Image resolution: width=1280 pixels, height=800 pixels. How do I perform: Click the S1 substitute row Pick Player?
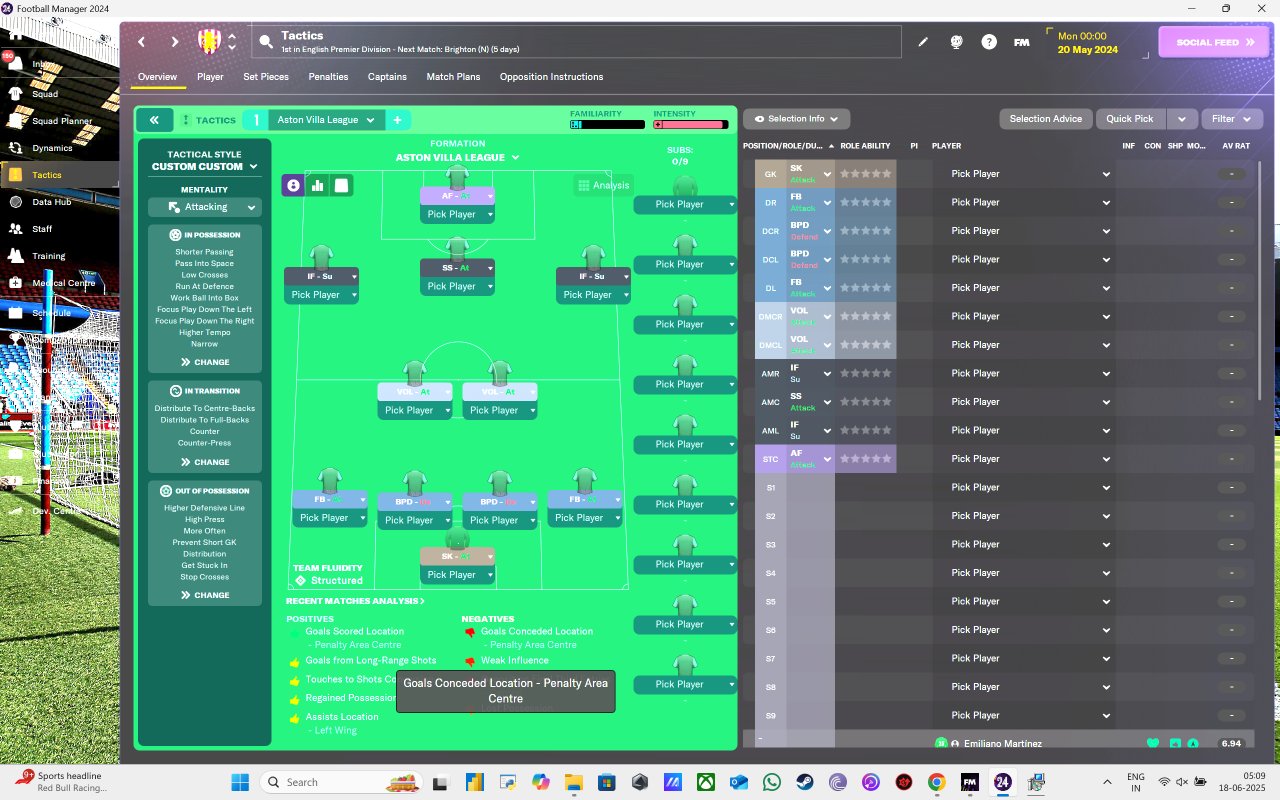pos(1030,488)
